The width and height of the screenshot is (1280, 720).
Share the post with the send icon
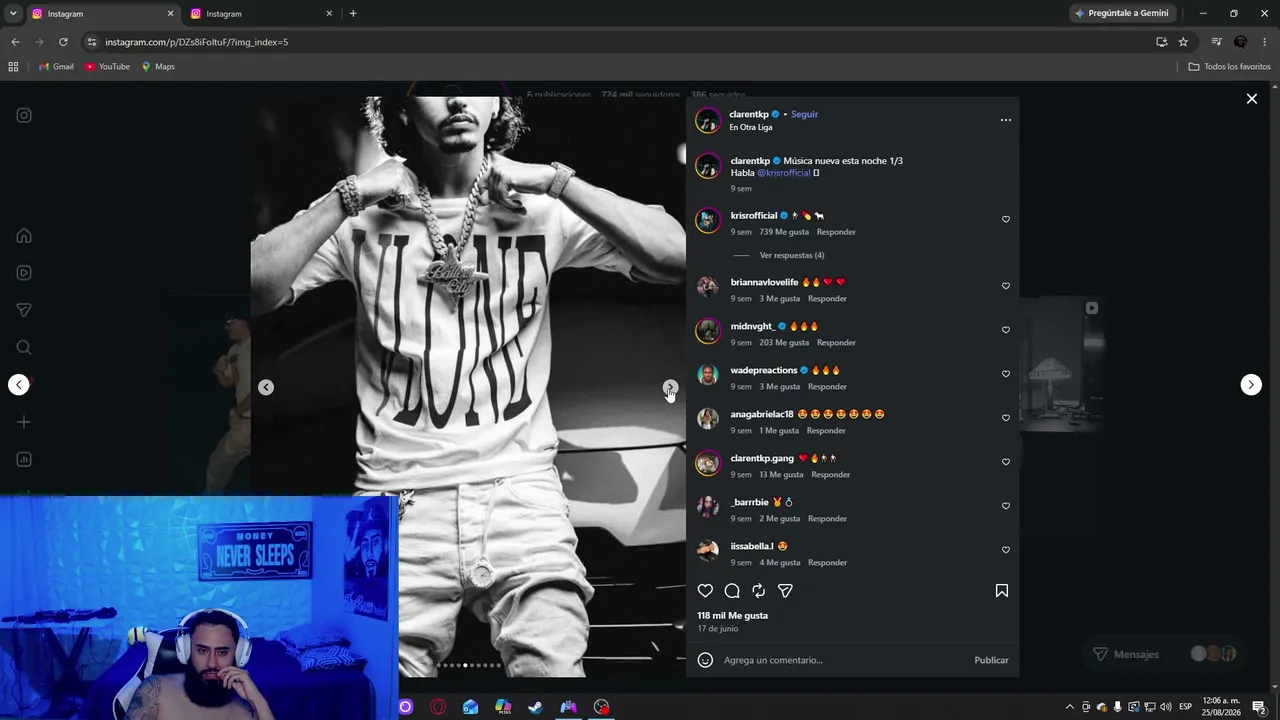coord(785,591)
